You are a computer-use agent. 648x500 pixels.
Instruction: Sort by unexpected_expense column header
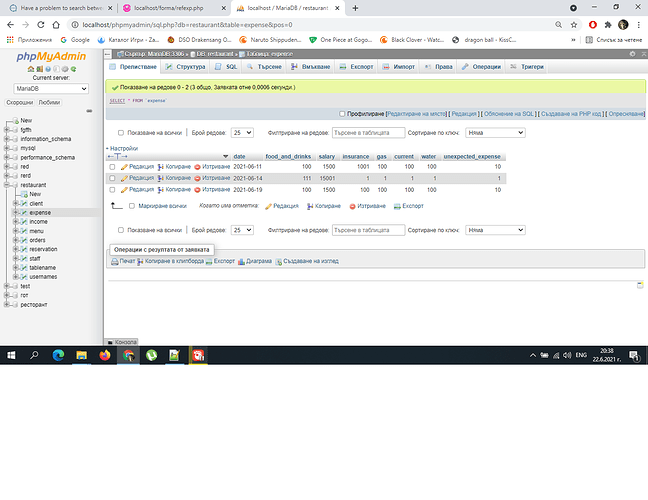472,157
